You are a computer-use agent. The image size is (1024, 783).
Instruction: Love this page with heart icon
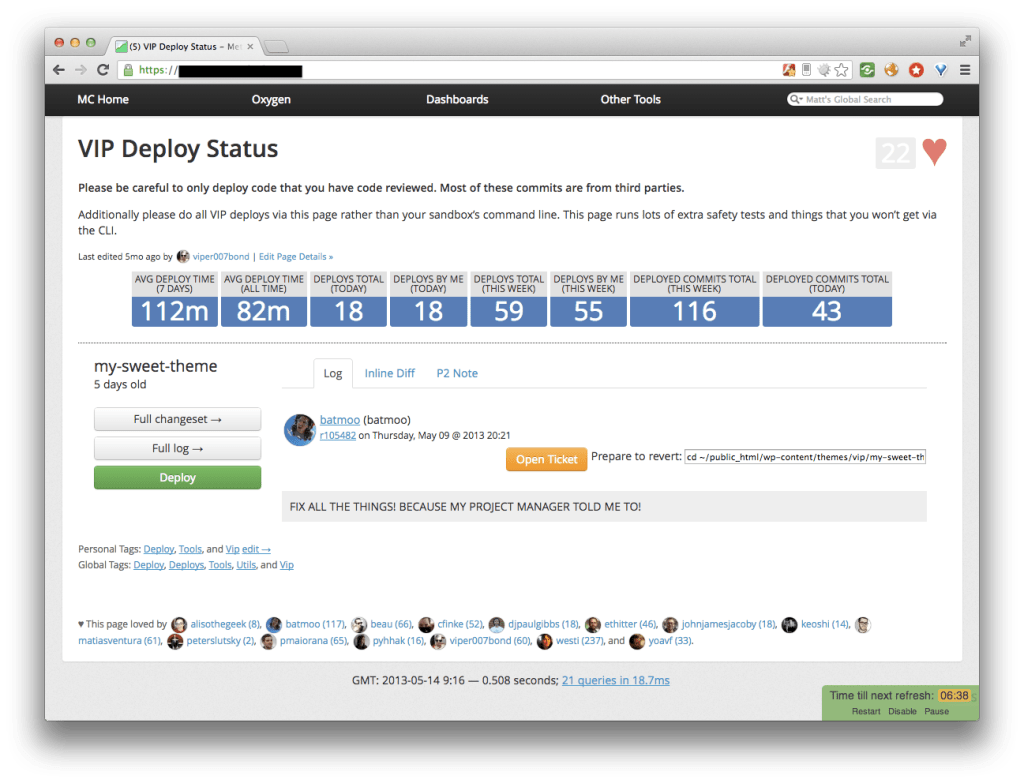point(935,152)
